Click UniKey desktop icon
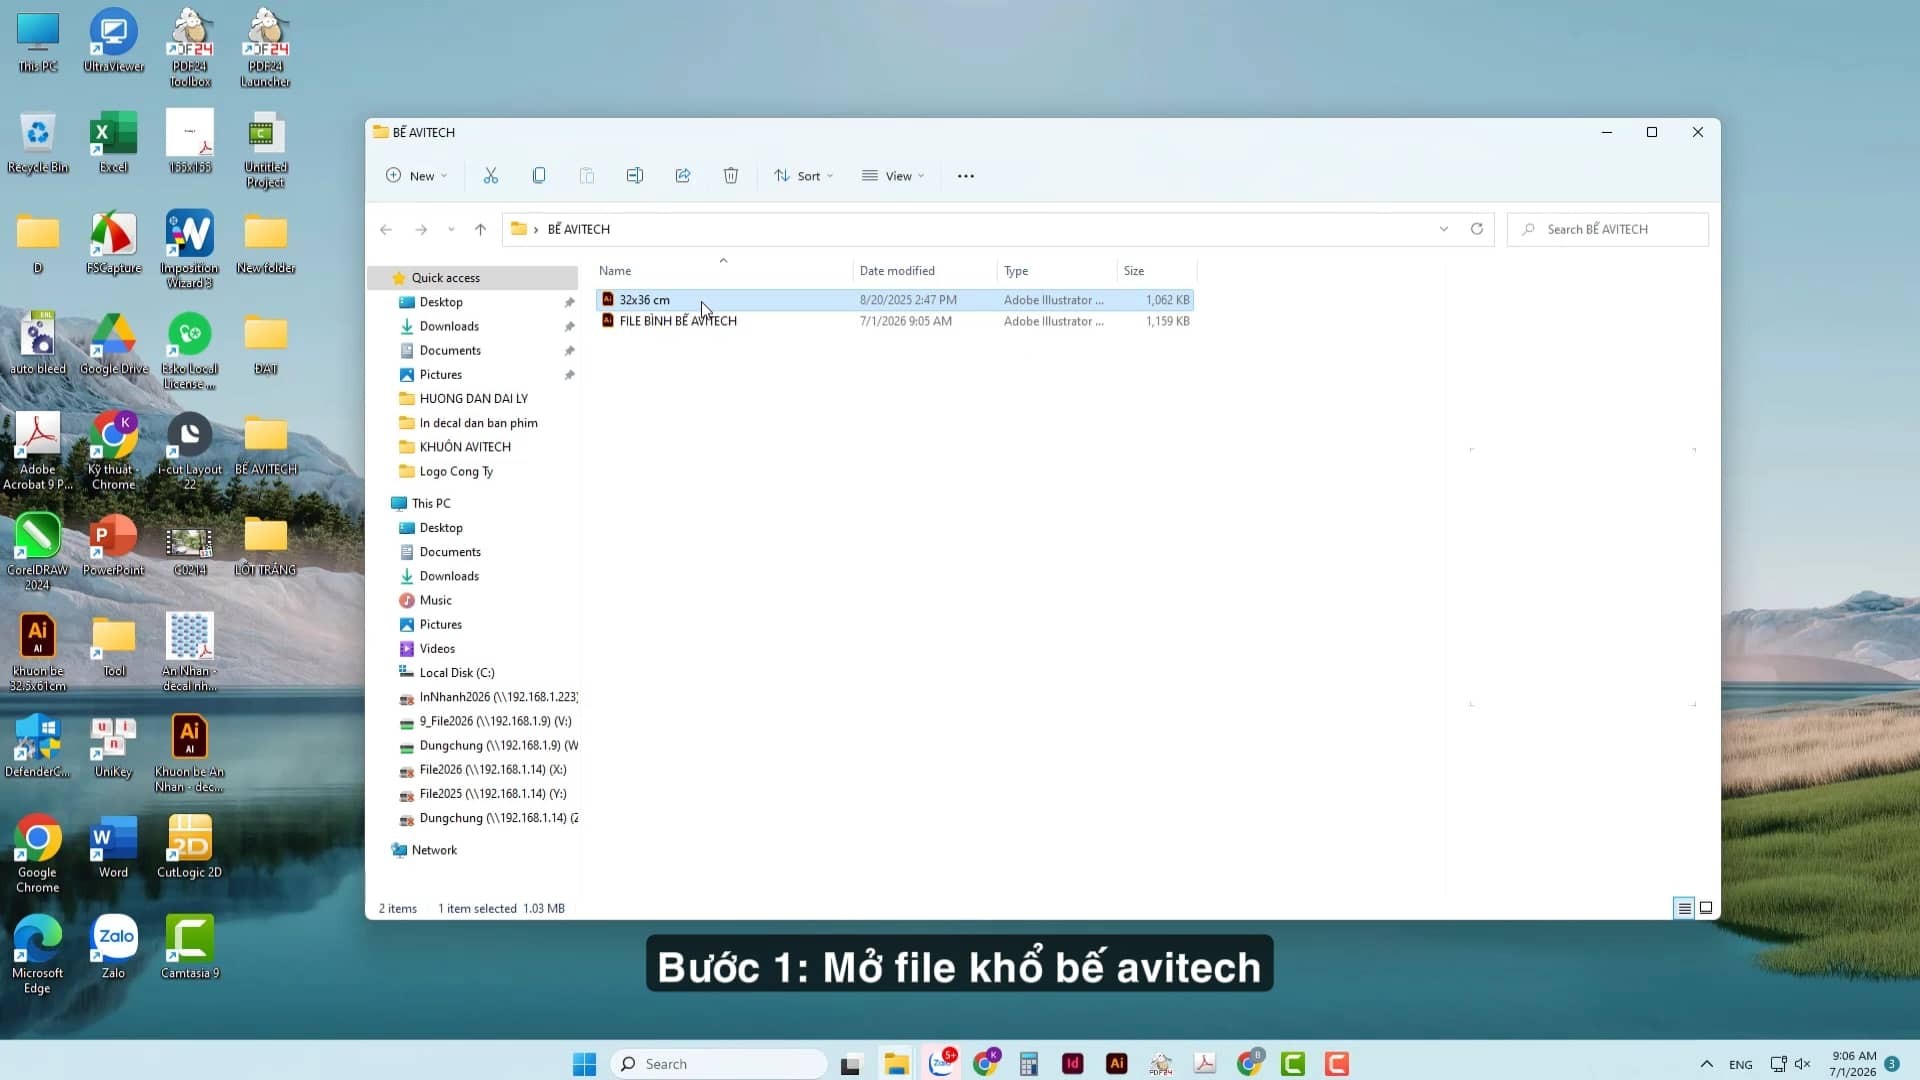 [113, 746]
